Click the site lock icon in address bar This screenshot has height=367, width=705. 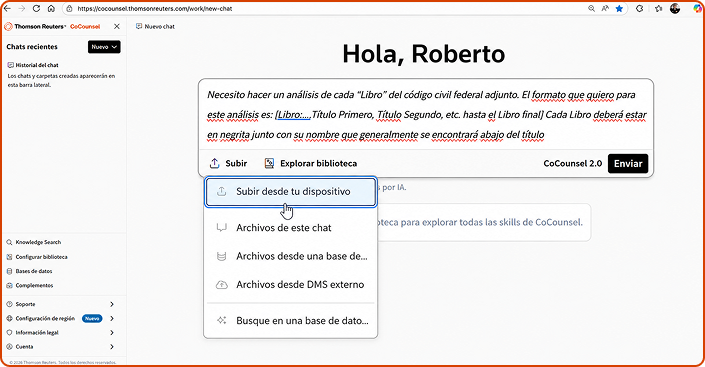point(69,9)
